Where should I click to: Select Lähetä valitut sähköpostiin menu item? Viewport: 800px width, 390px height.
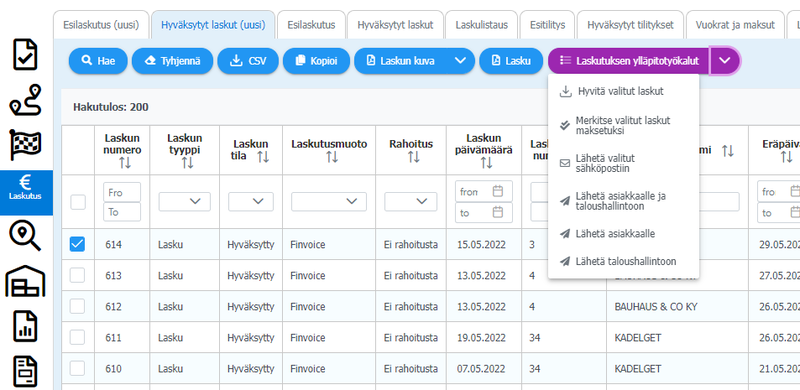click(x=623, y=163)
